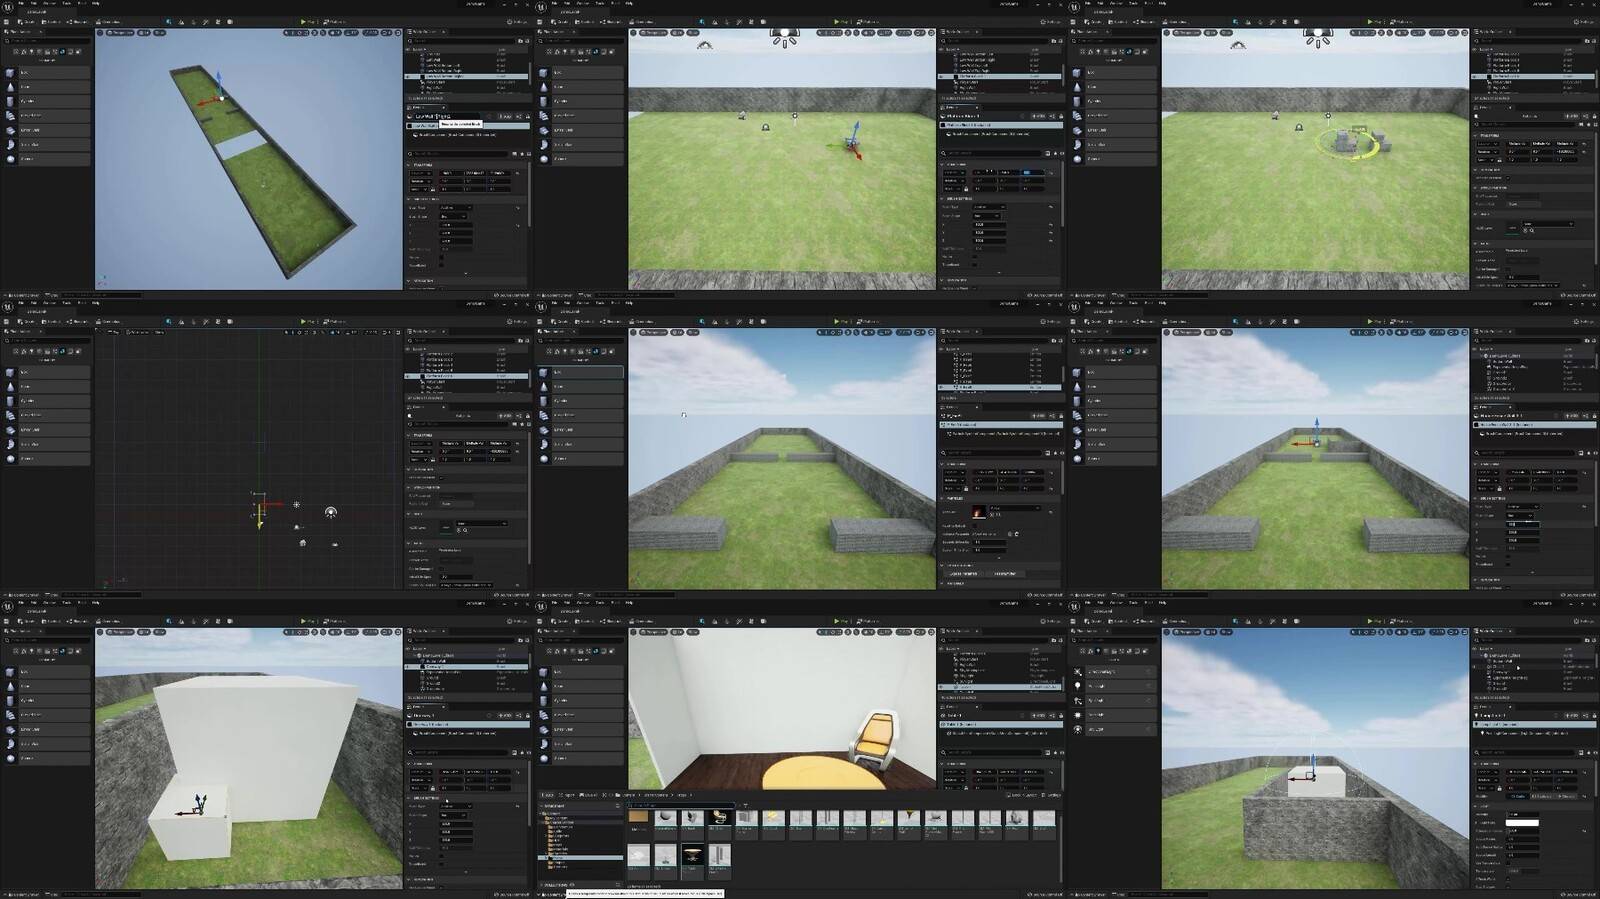Open the Show dropdown in the chair-room viewport

pyautogui.click(x=693, y=632)
